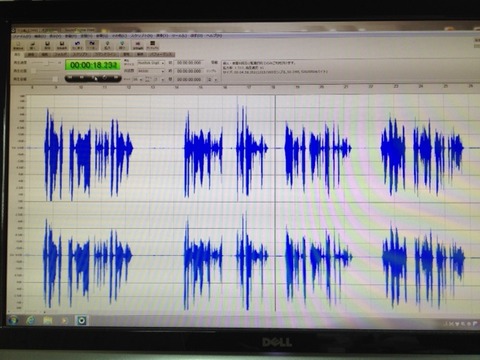Image resolution: width=480 pixels, height=360 pixels.
Task: Open the channel count dropdown beside bit depth
Action: (x=159, y=79)
